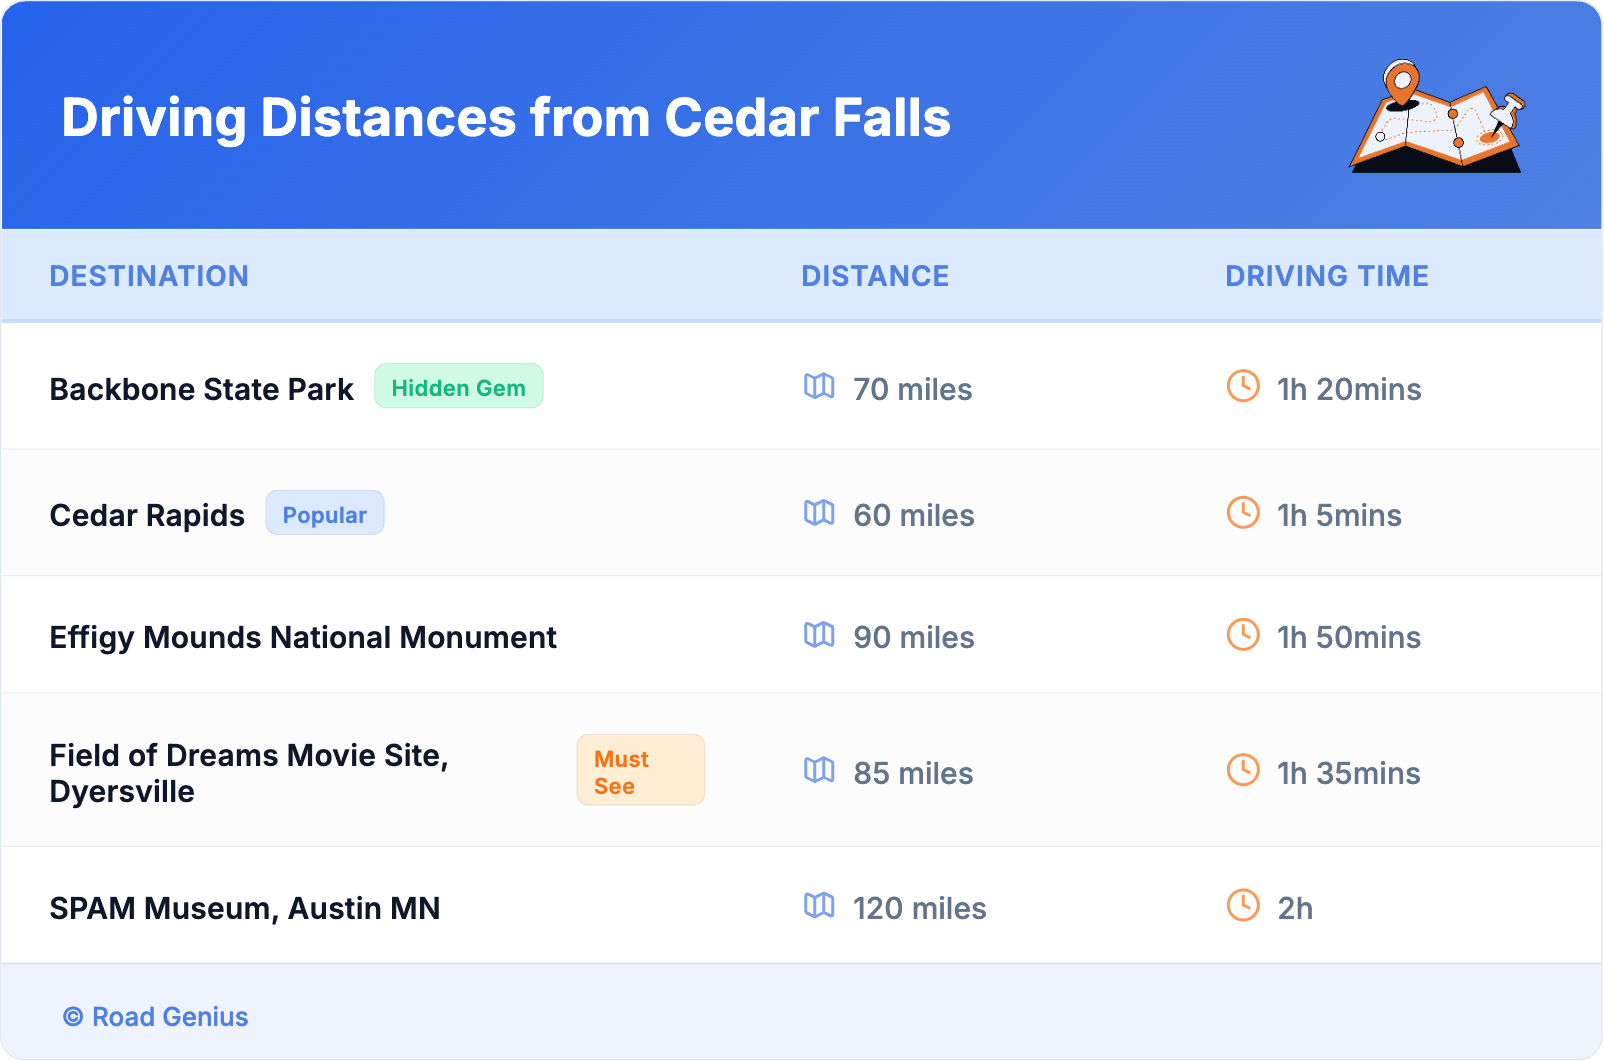Click the DISTANCE column header
Screen dimensions: 1604x1062
[875, 276]
